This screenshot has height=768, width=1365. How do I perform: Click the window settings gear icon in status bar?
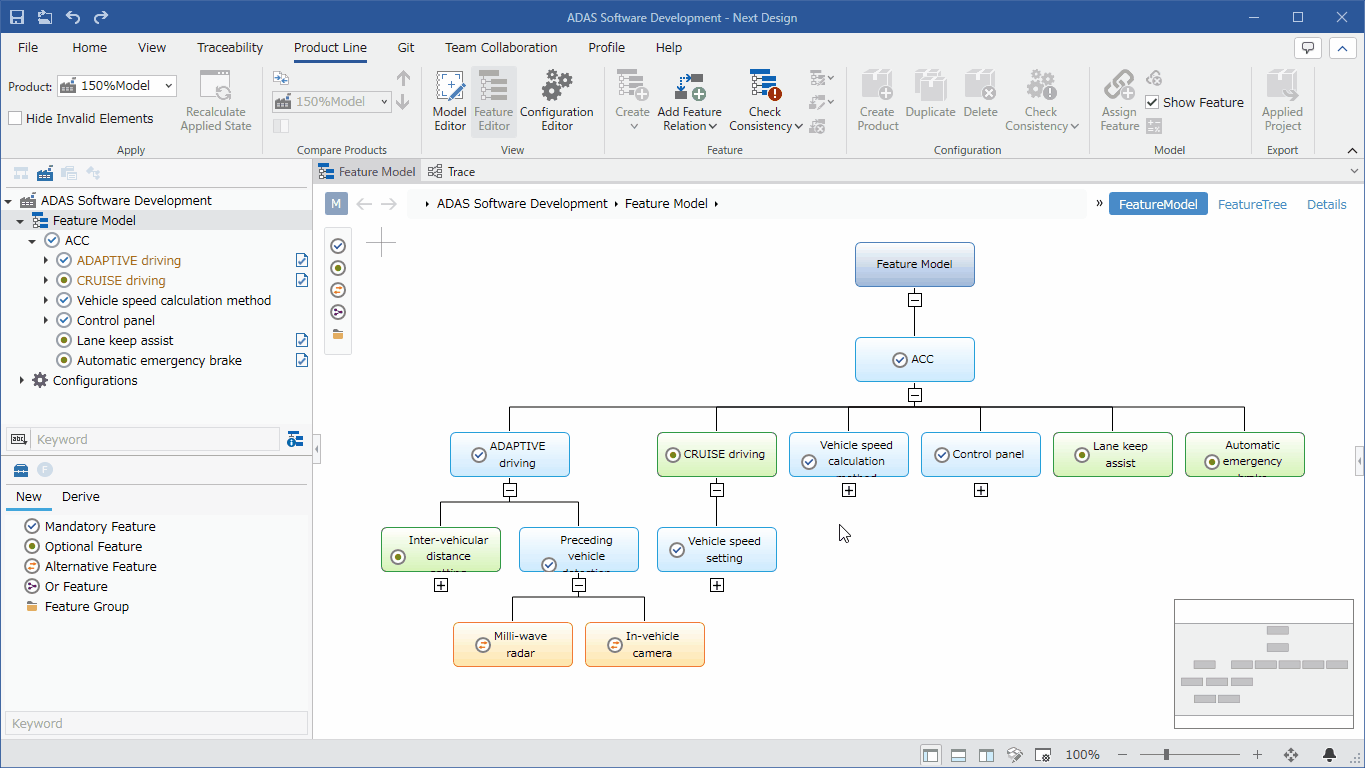pyautogui.click(x=1042, y=755)
